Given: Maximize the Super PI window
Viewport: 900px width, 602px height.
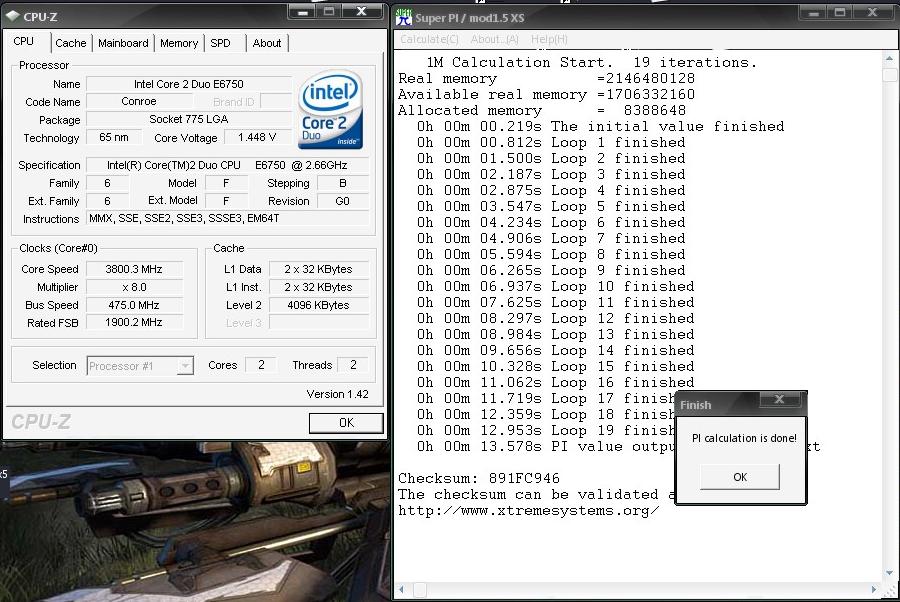Looking at the screenshot, I should click(840, 13).
